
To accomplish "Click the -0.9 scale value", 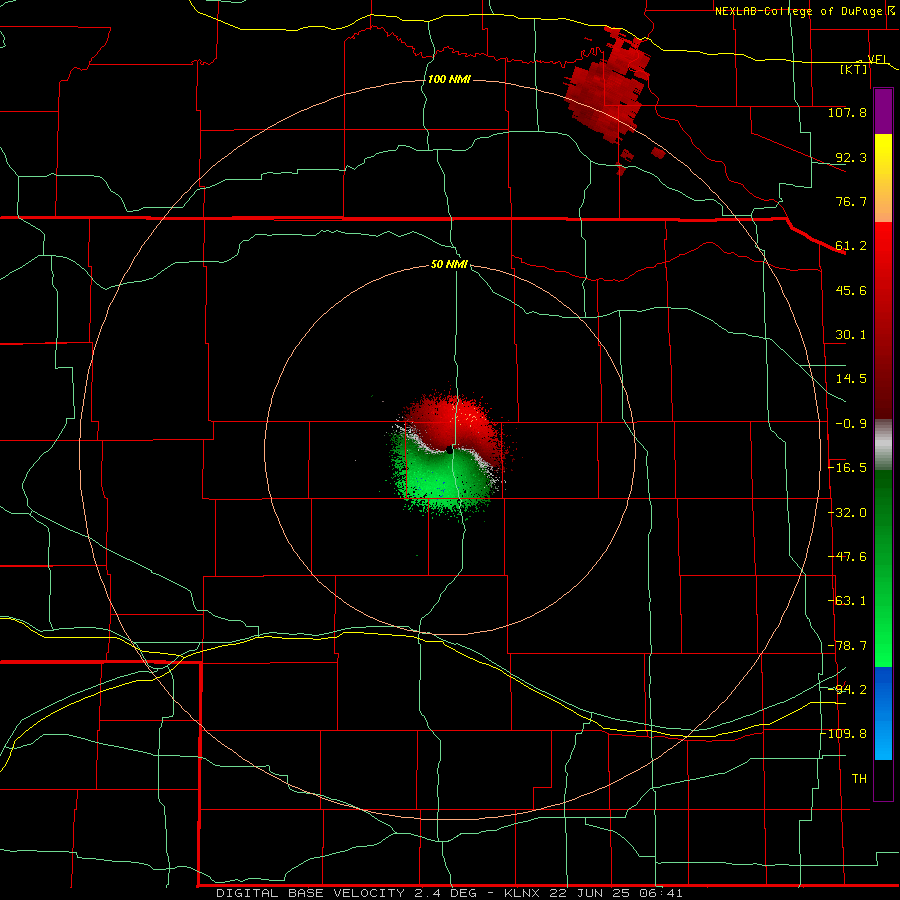I will tap(851, 424).
